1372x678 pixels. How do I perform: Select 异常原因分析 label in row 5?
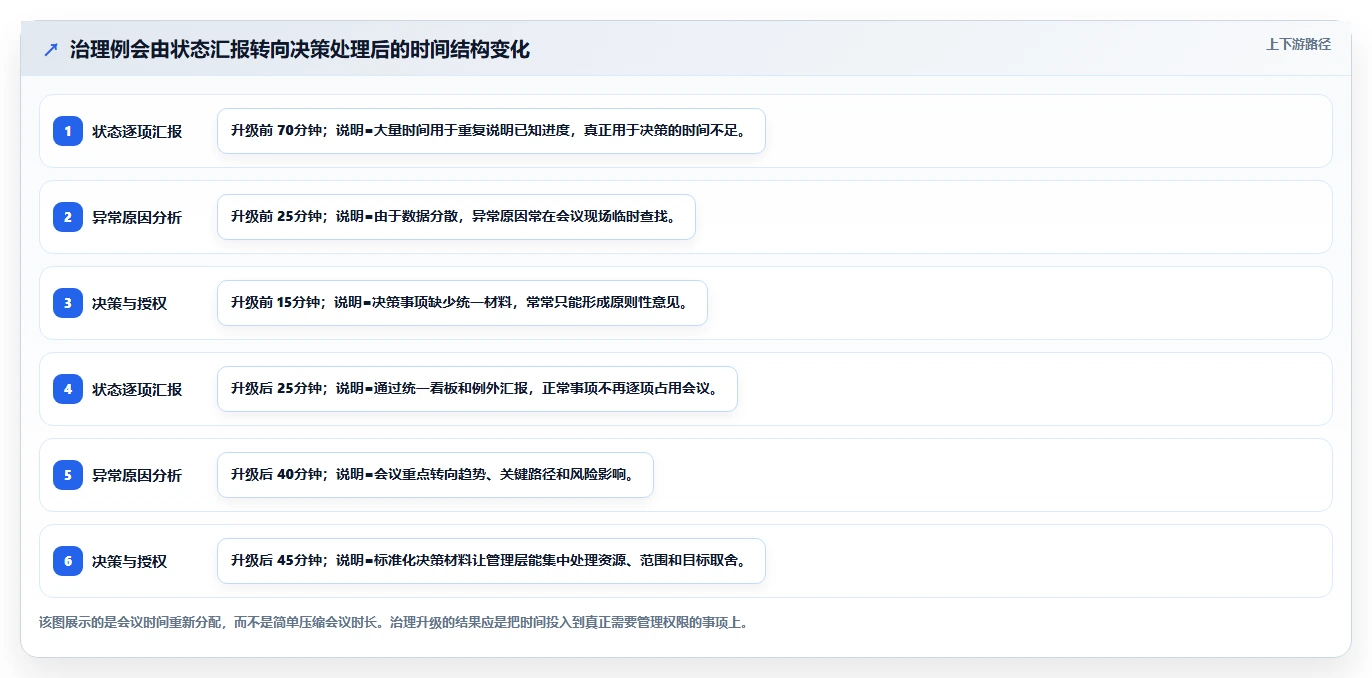click(137, 475)
